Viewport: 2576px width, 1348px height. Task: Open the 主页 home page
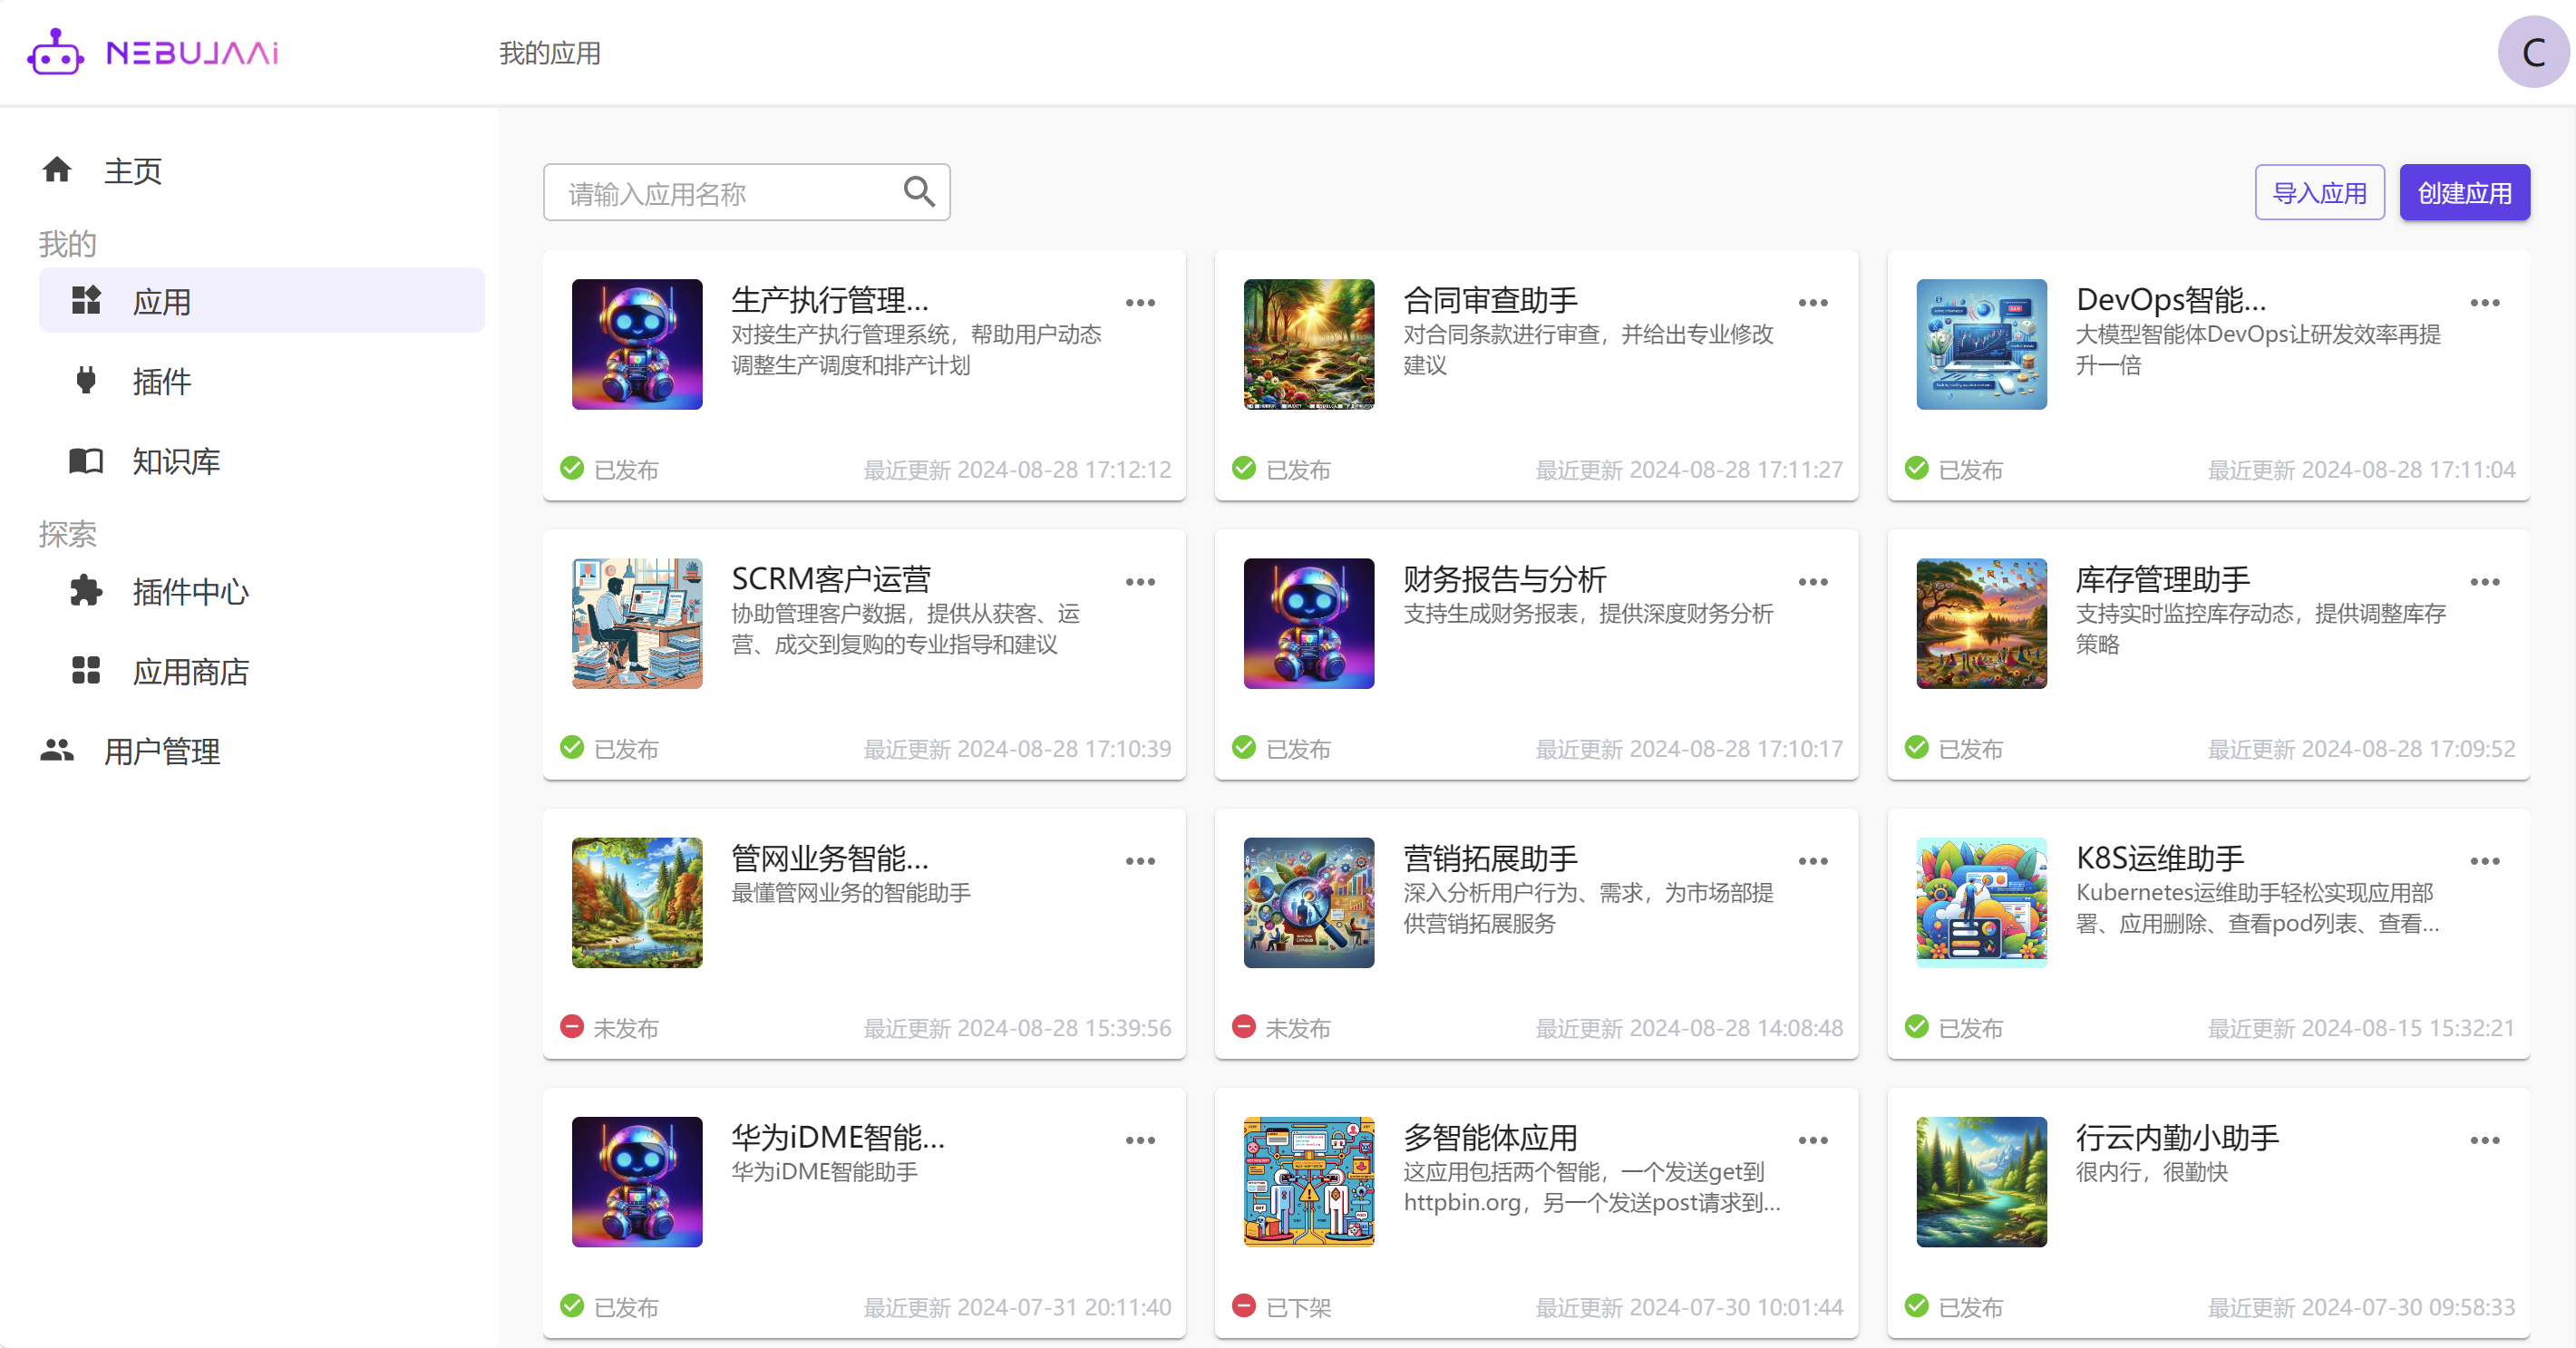click(132, 170)
